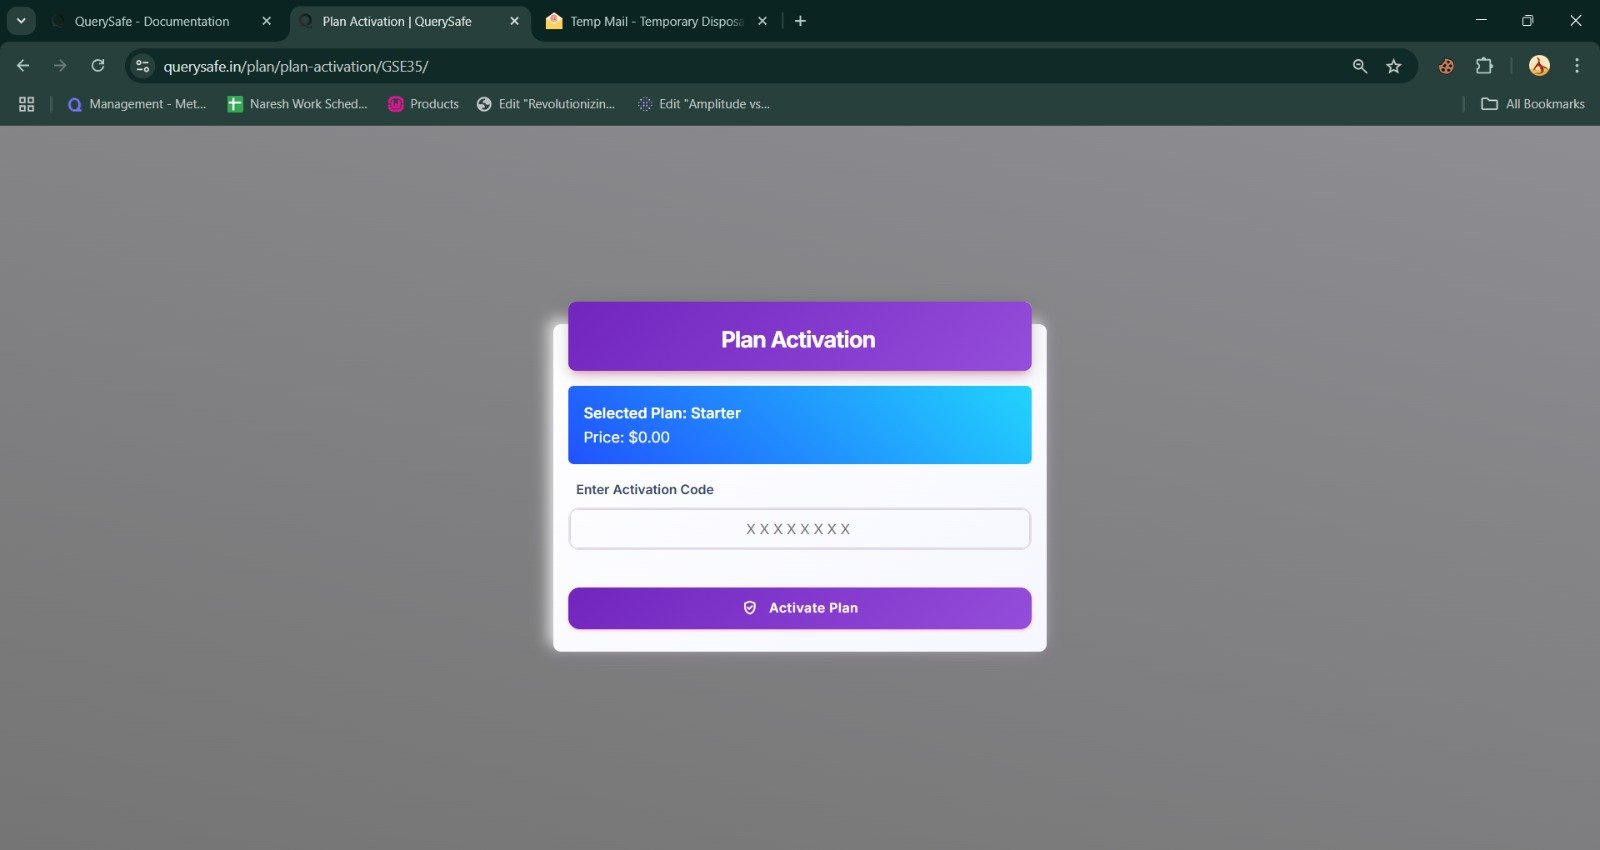1600x850 pixels.
Task: Minimize the browser window
Action: point(1481,20)
